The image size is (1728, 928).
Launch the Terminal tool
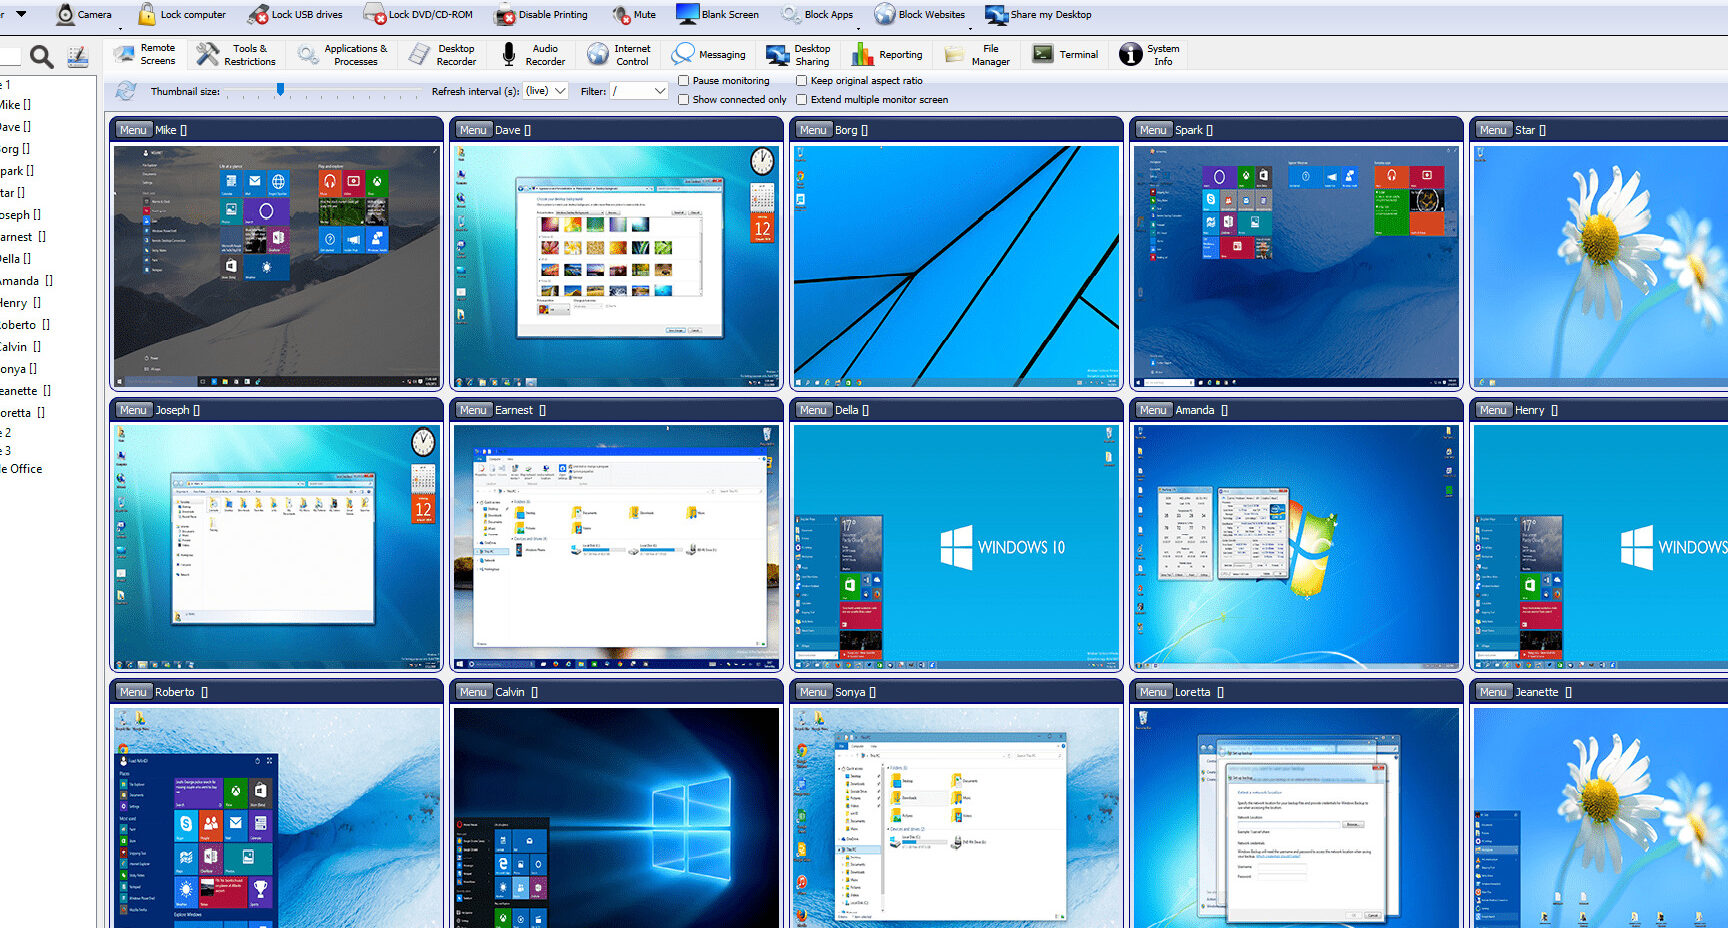click(x=1043, y=54)
